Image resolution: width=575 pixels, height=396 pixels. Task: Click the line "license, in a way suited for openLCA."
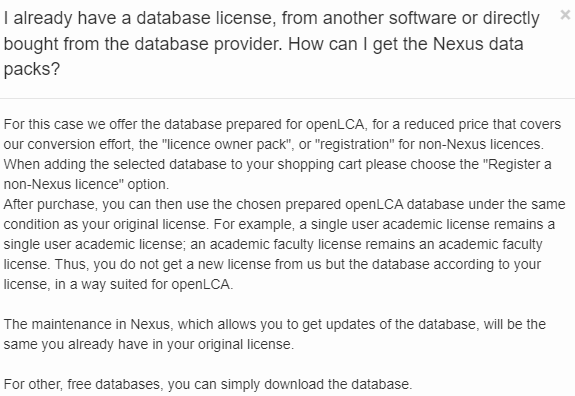(x=118, y=284)
